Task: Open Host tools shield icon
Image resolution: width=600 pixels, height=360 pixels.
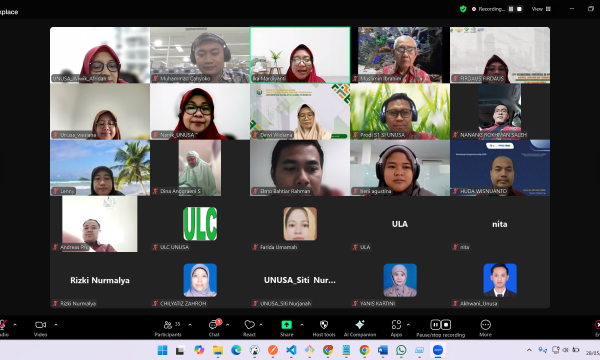Action: [x=324, y=328]
